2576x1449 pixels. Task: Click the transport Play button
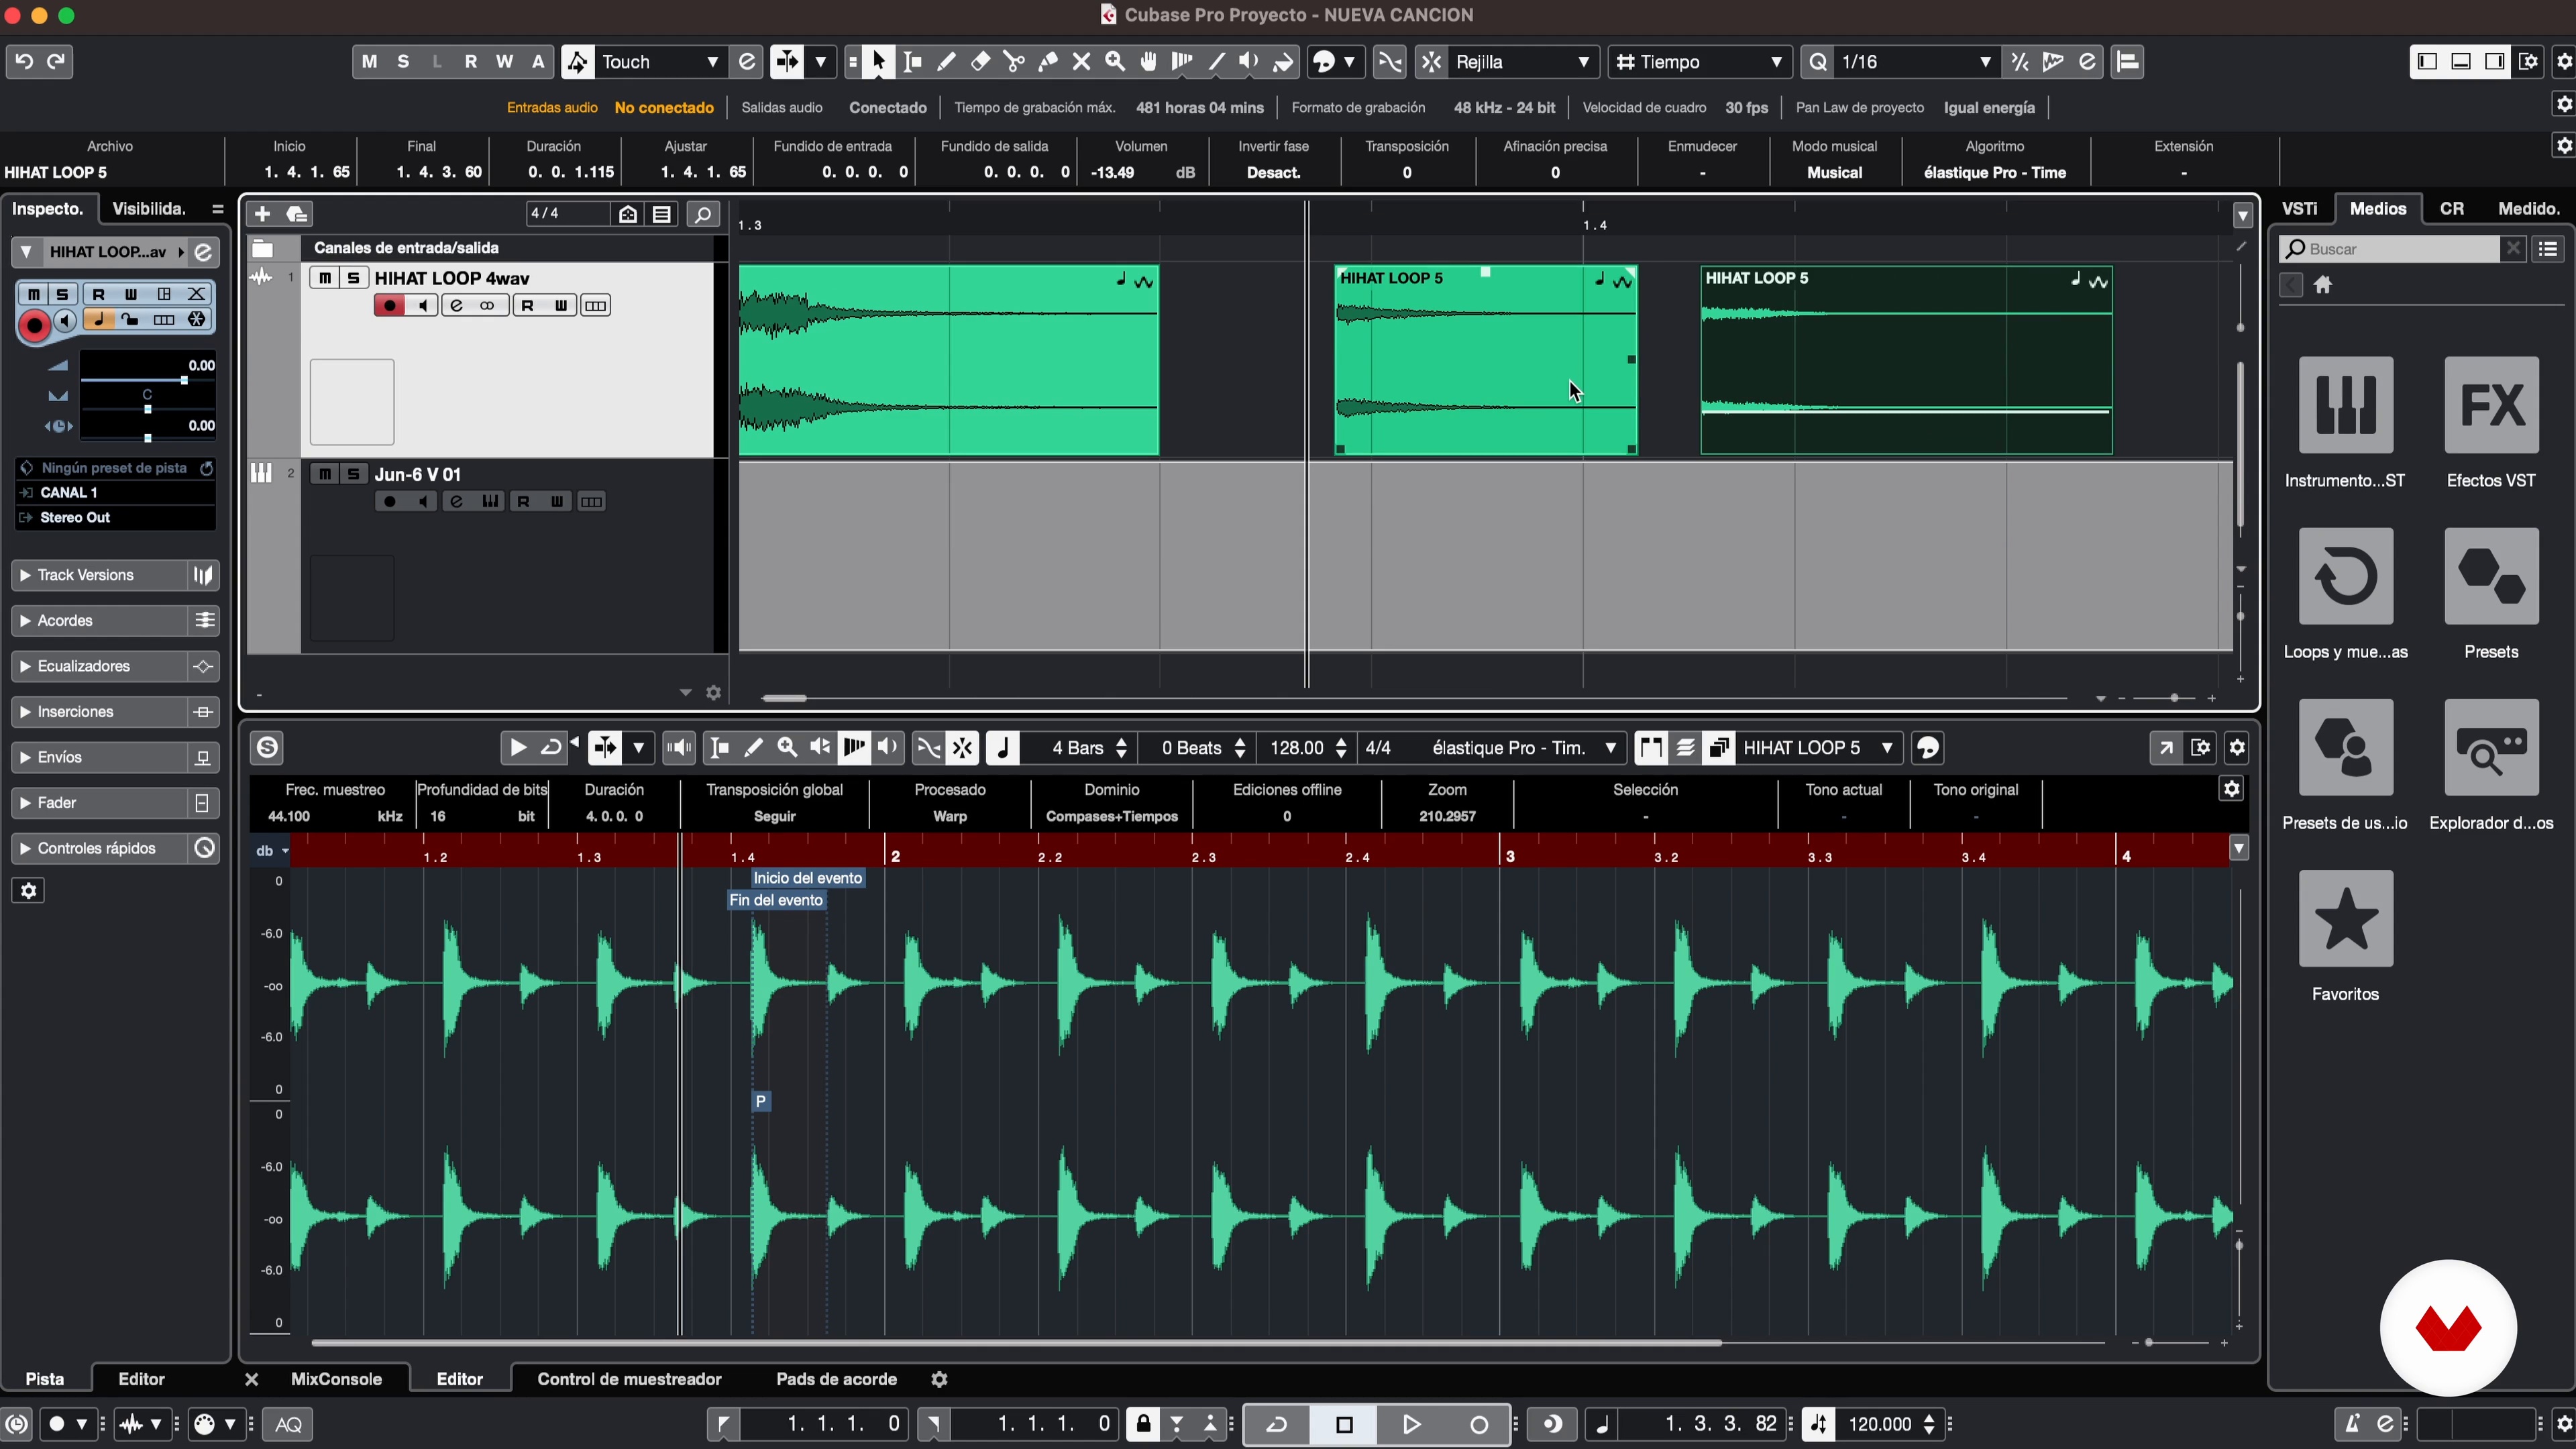(1411, 1424)
